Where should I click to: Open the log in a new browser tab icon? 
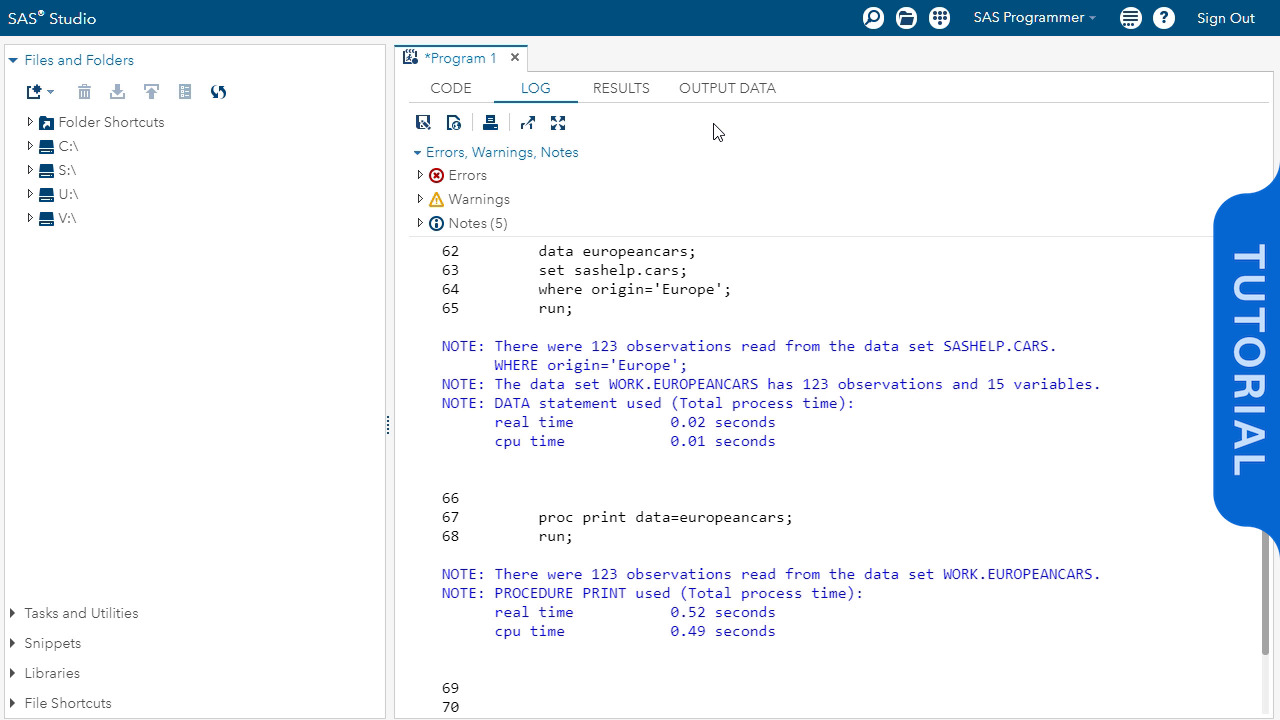coord(528,123)
